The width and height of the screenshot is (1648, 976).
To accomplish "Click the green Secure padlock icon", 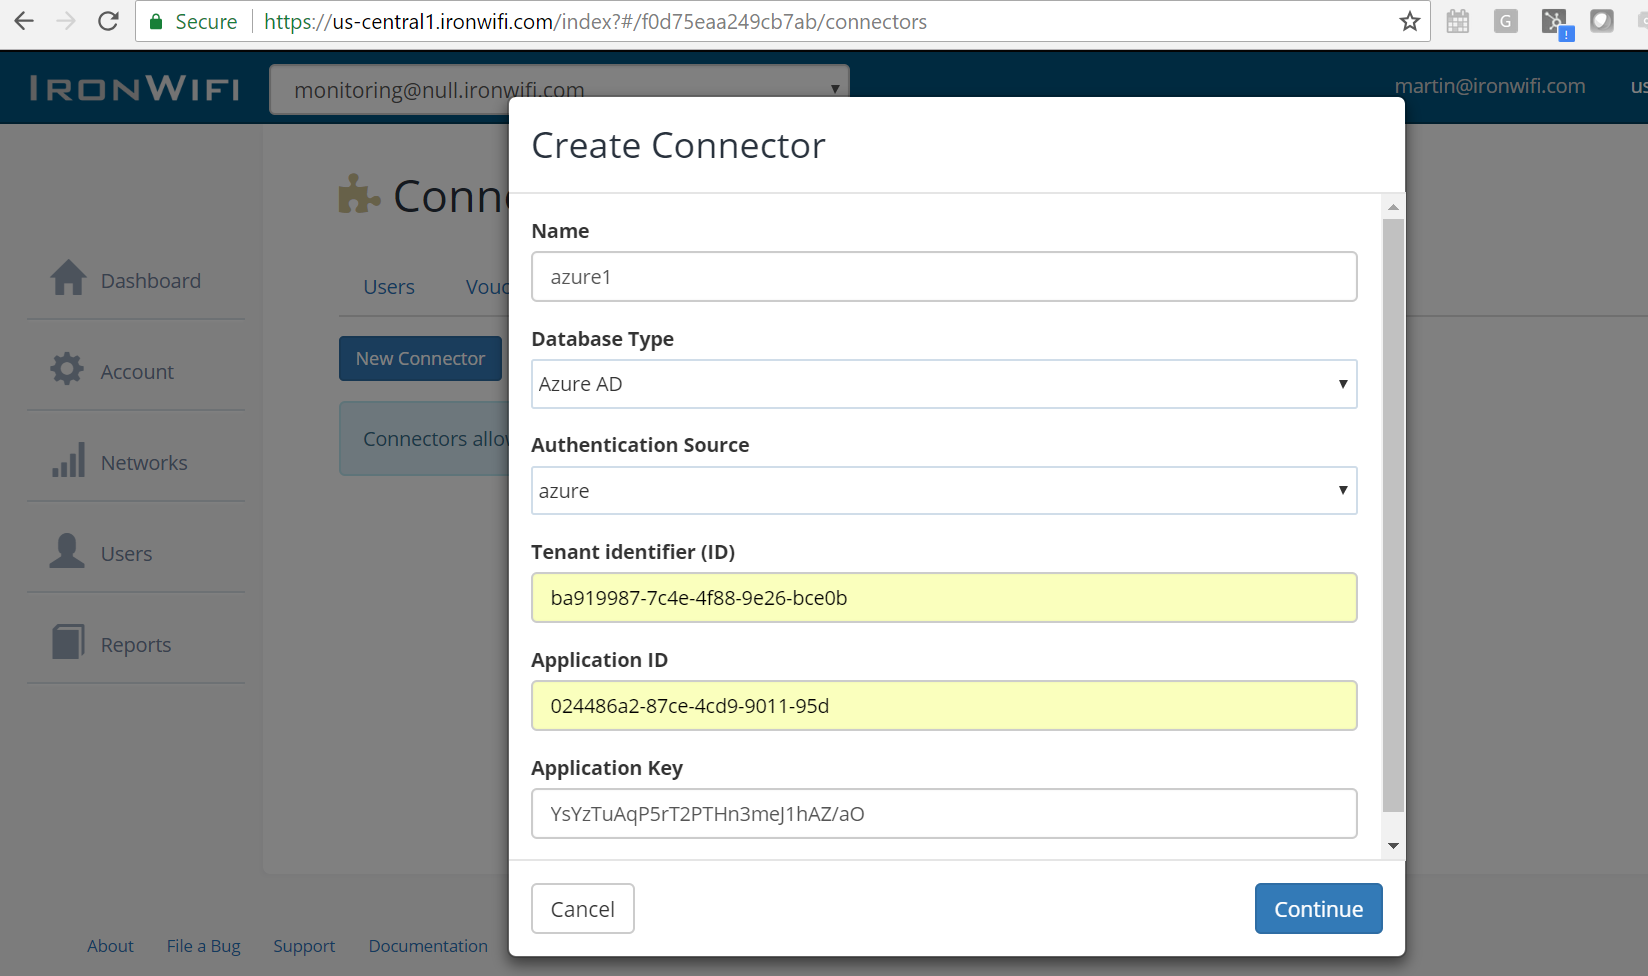I will [156, 21].
